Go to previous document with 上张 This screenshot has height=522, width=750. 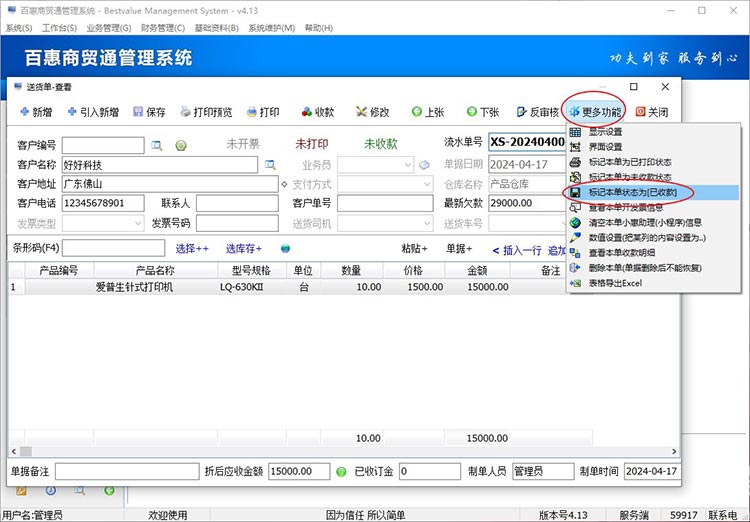tap(428, 112)
